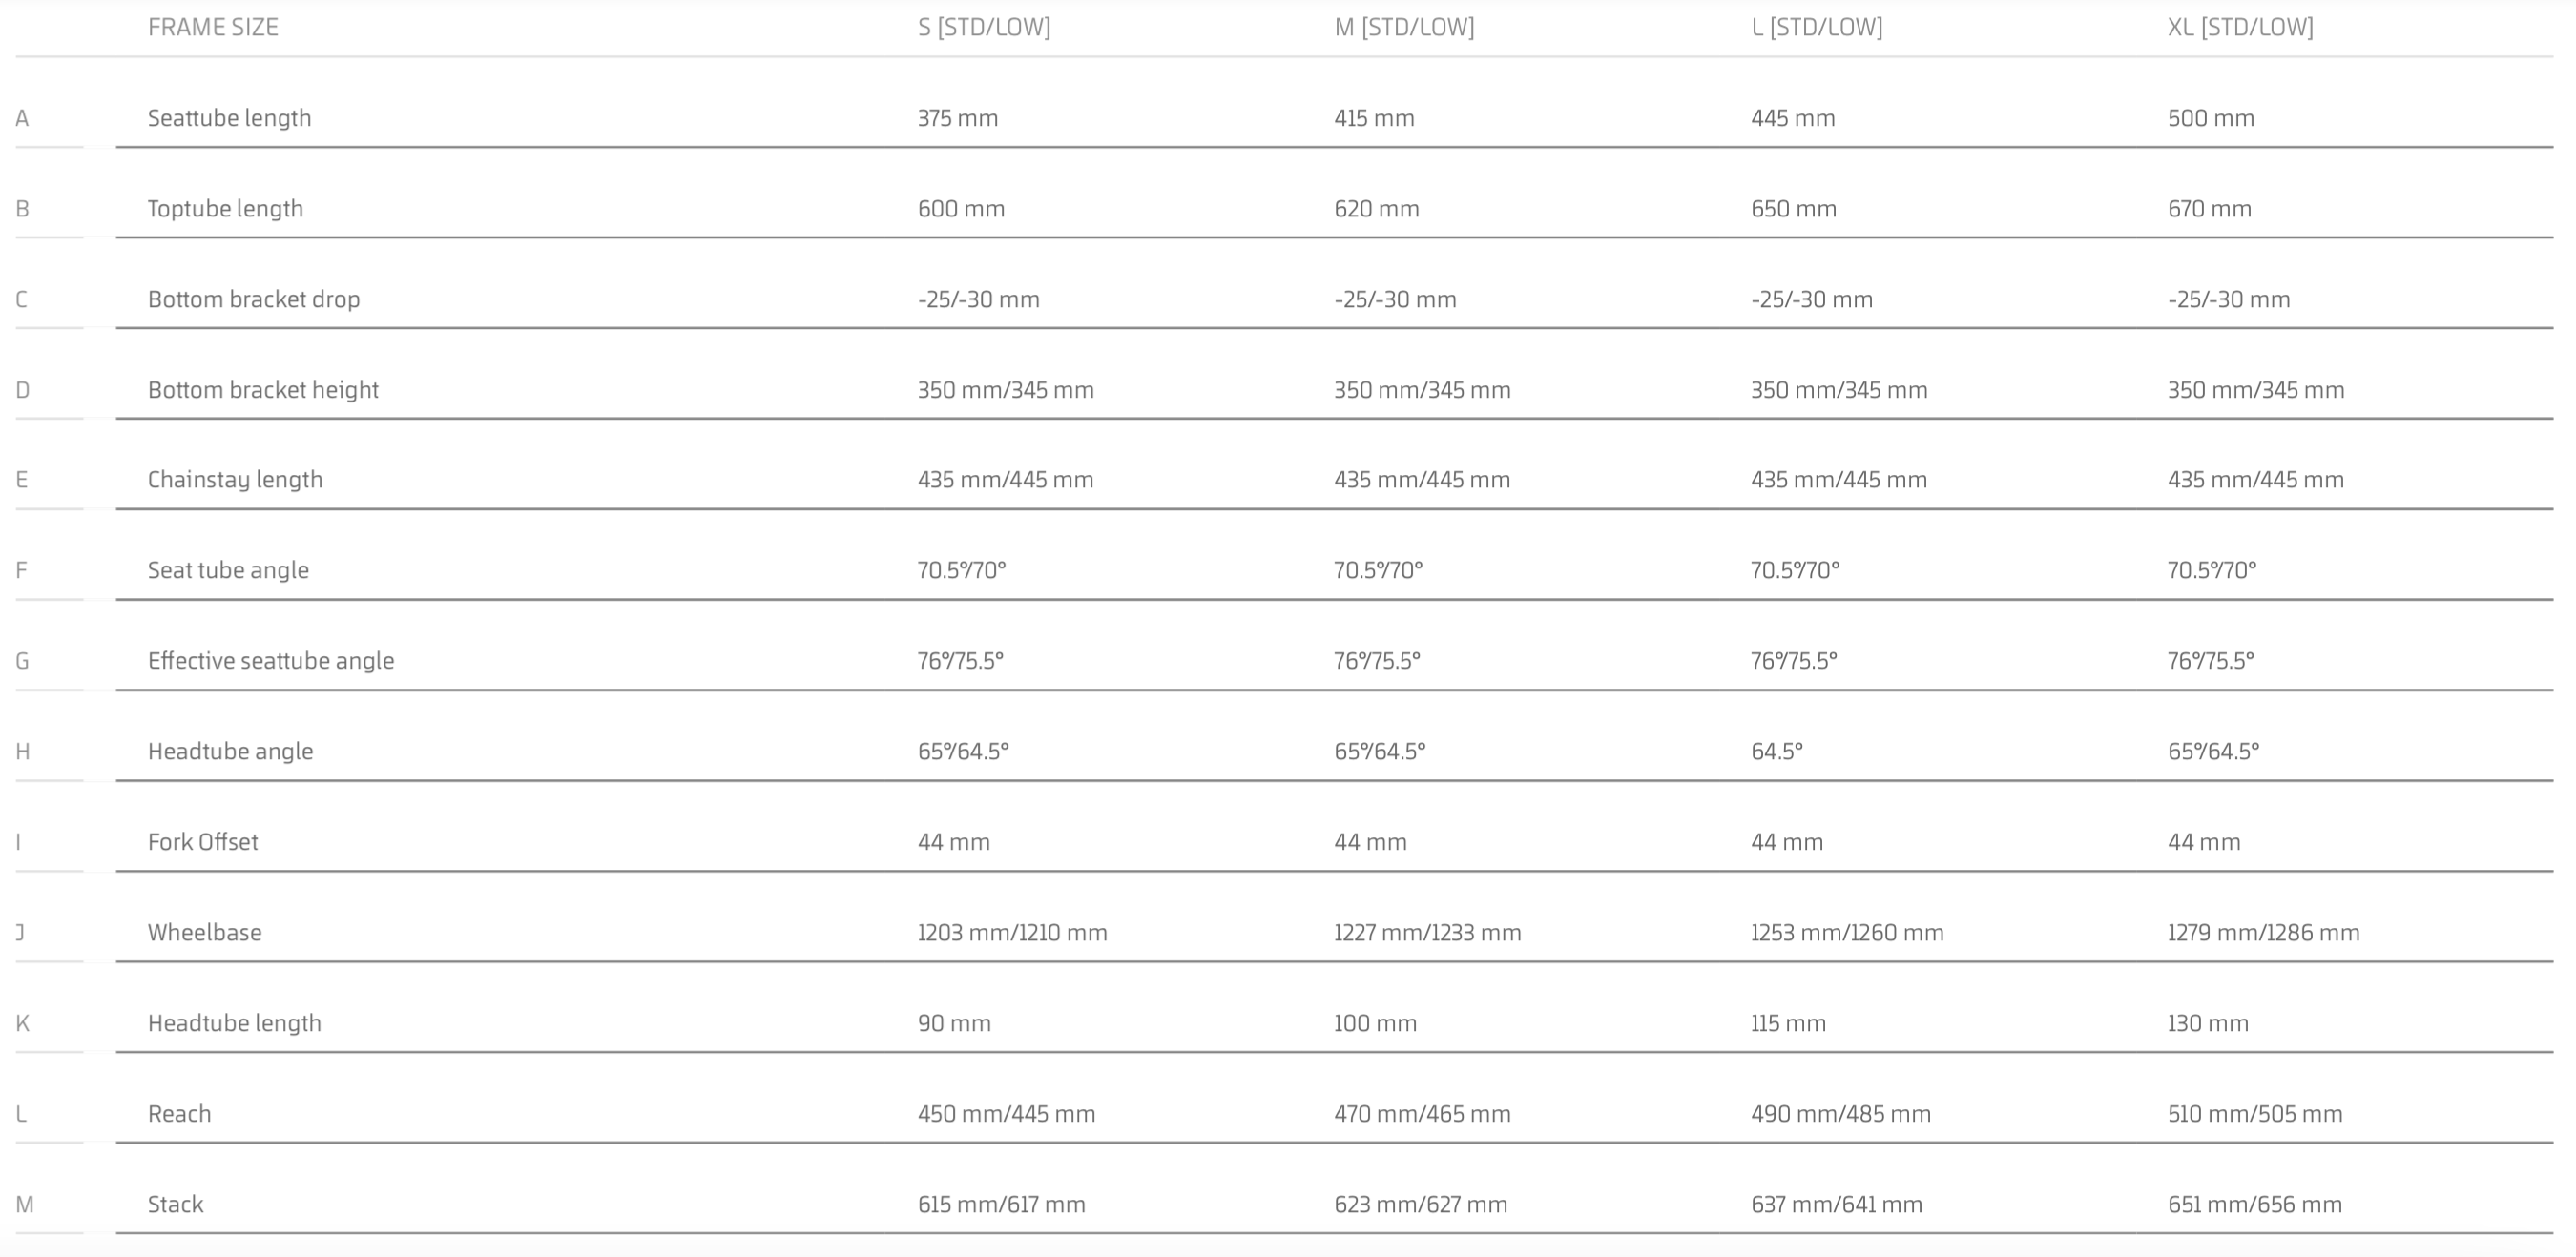The width and height of the screenshot is (2576, 1257).
Task: Click the Bottom bracket height label
Action: tap(263, 390)
